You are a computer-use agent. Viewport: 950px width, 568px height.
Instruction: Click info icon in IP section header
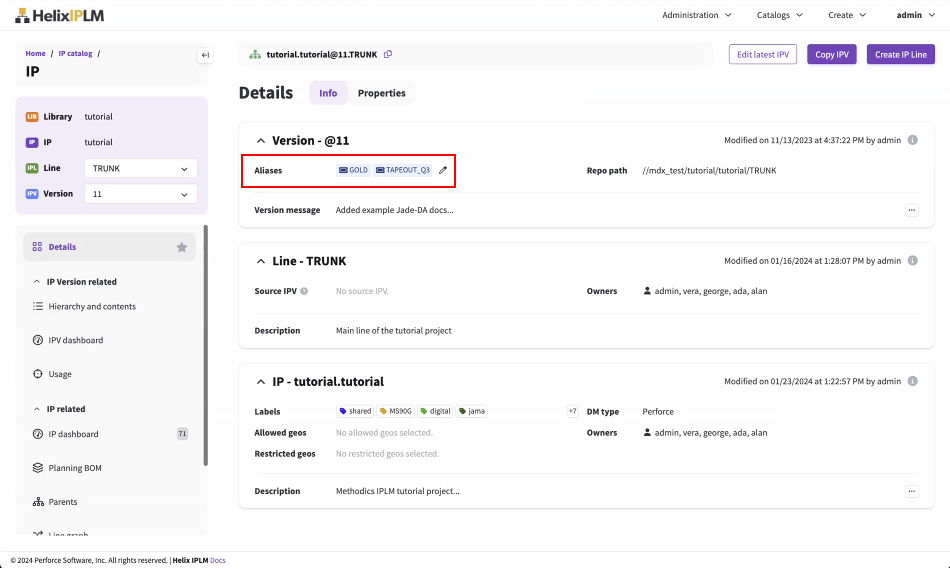(912, 381)
